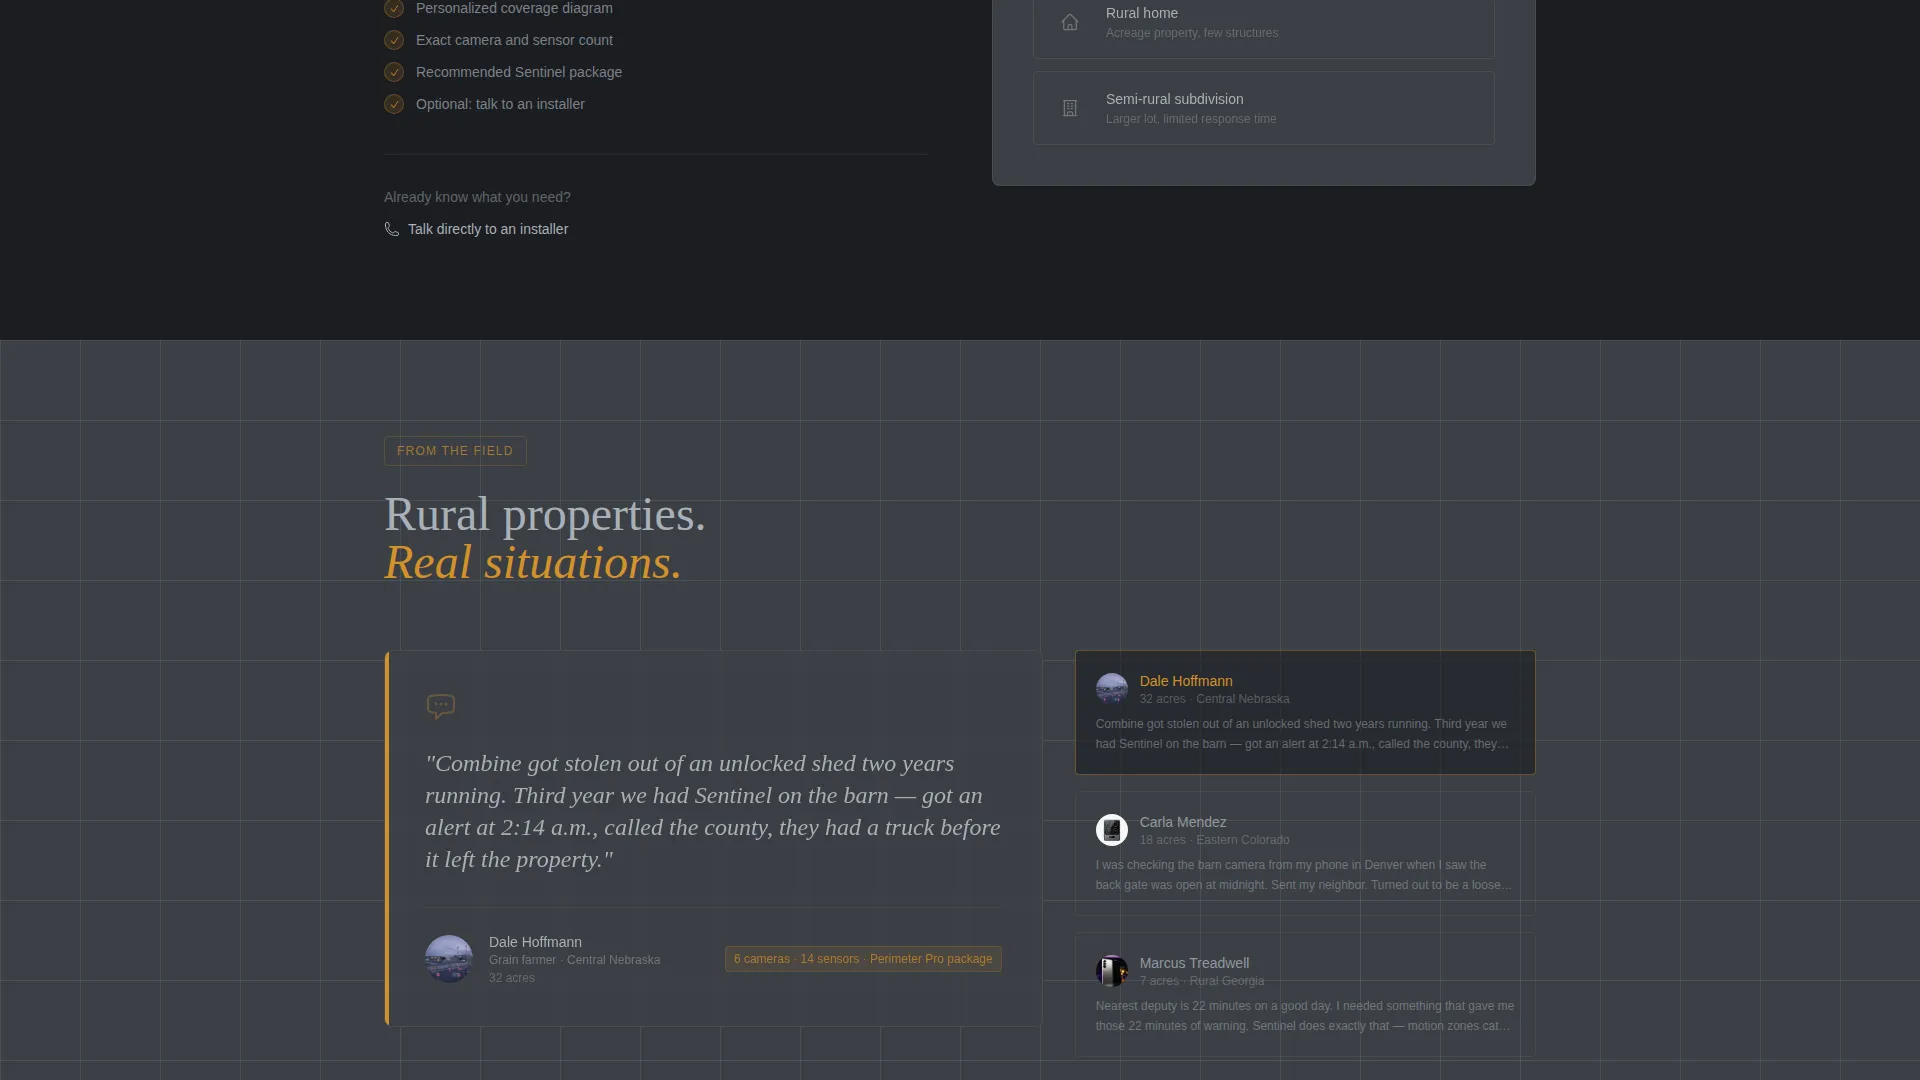Select Marcus Treadwell testimonial card
1920x1080 pixels.
[x=1305, y=994]
